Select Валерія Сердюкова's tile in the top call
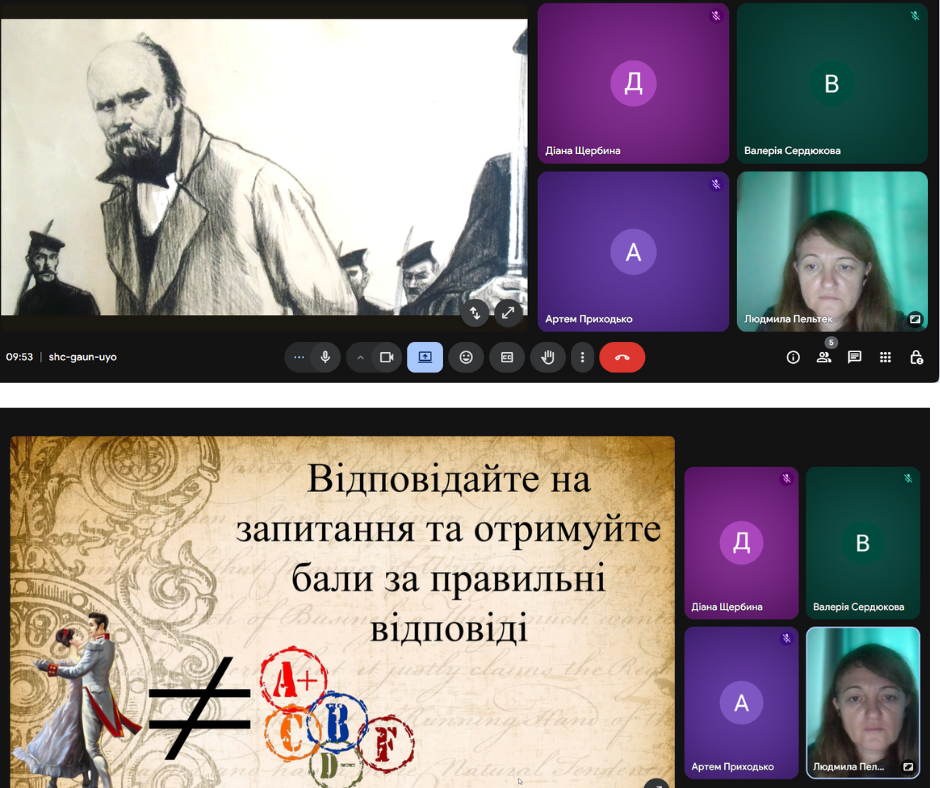The height and width of the screenshot is (788, 940). (832, 83)
